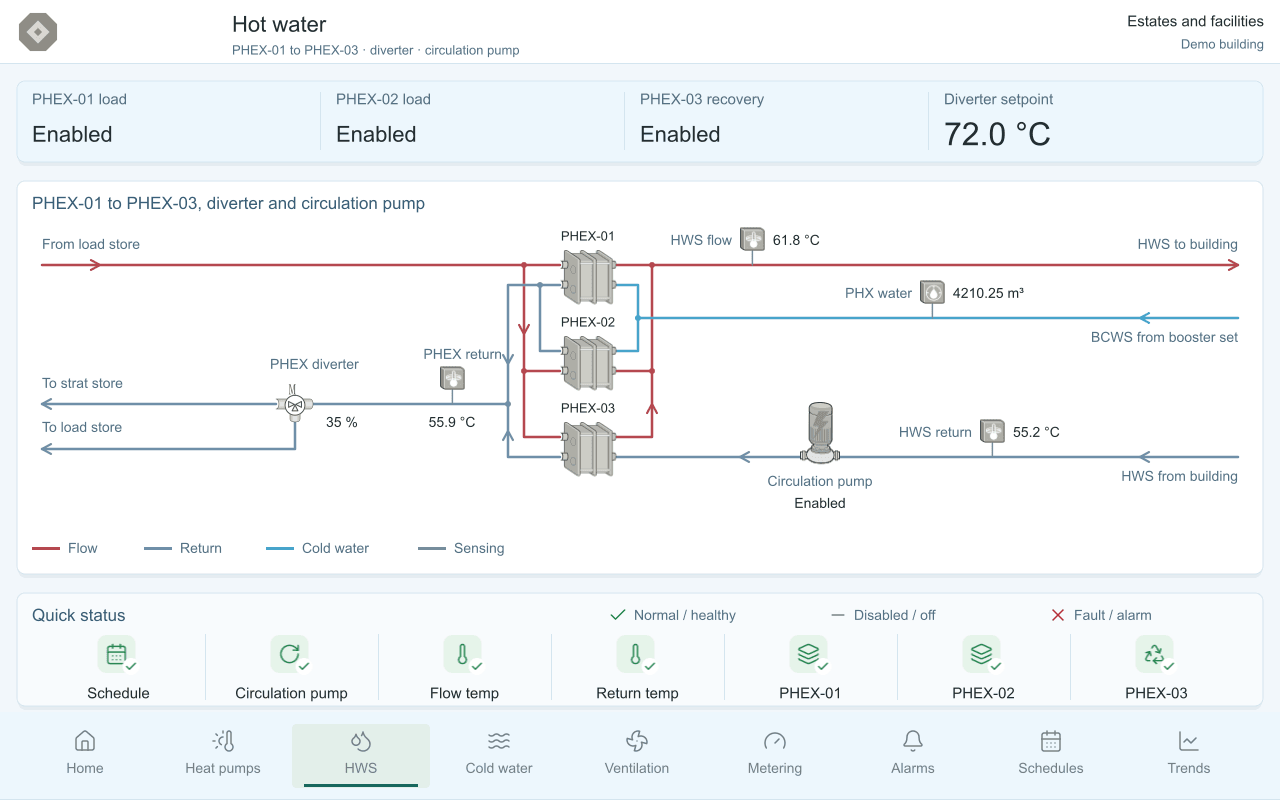This screenshot has width=1280, height=800.
Task: Switch to Metering tab
Action: (775, 754)
